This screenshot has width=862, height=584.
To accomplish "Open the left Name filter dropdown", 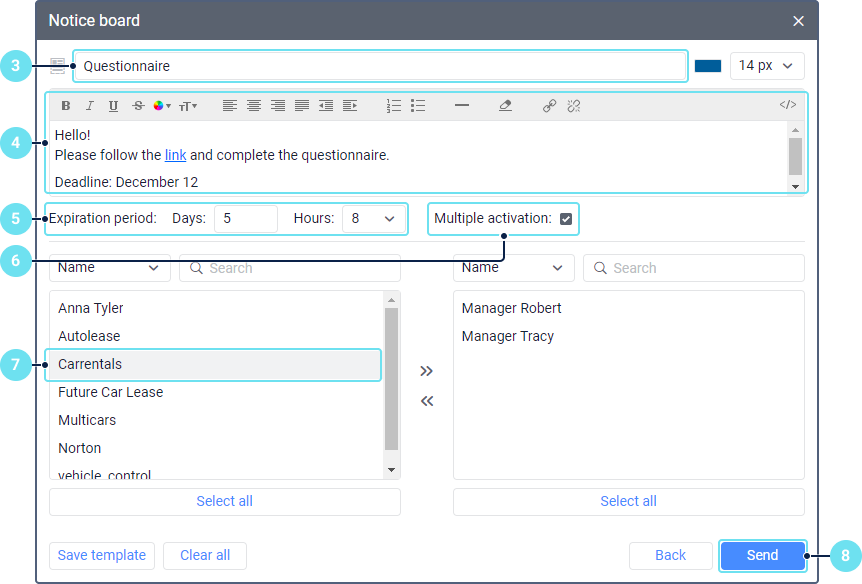I will click(x=110, y=268).
